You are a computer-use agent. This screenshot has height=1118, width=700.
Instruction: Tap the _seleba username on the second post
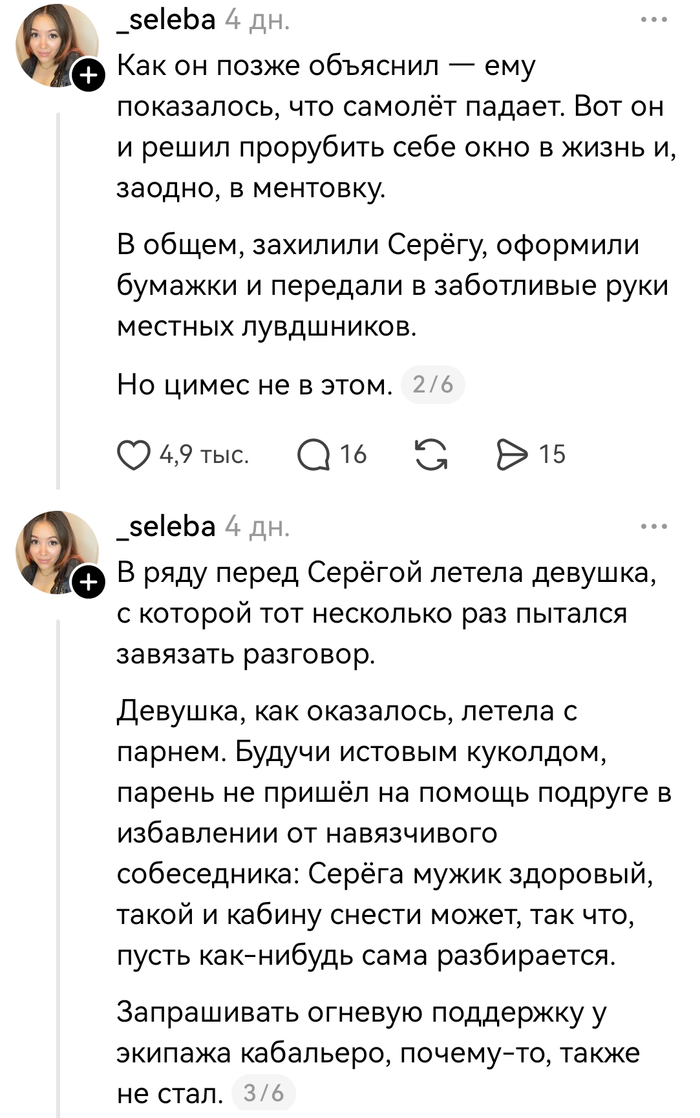[166, 526]
